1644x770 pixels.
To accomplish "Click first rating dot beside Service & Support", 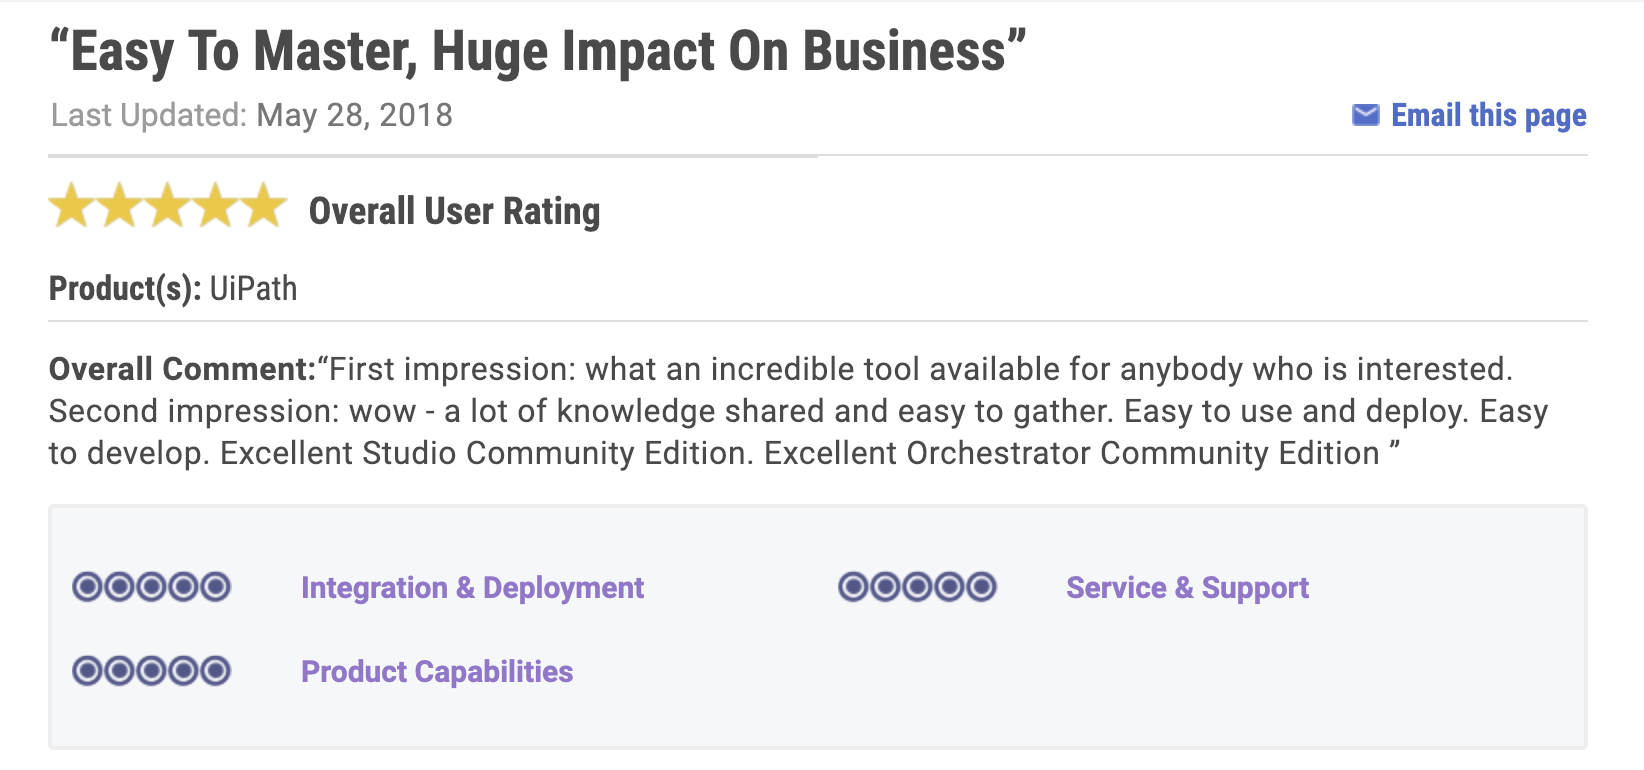I will pyautogui.click(x=853, y=586).
